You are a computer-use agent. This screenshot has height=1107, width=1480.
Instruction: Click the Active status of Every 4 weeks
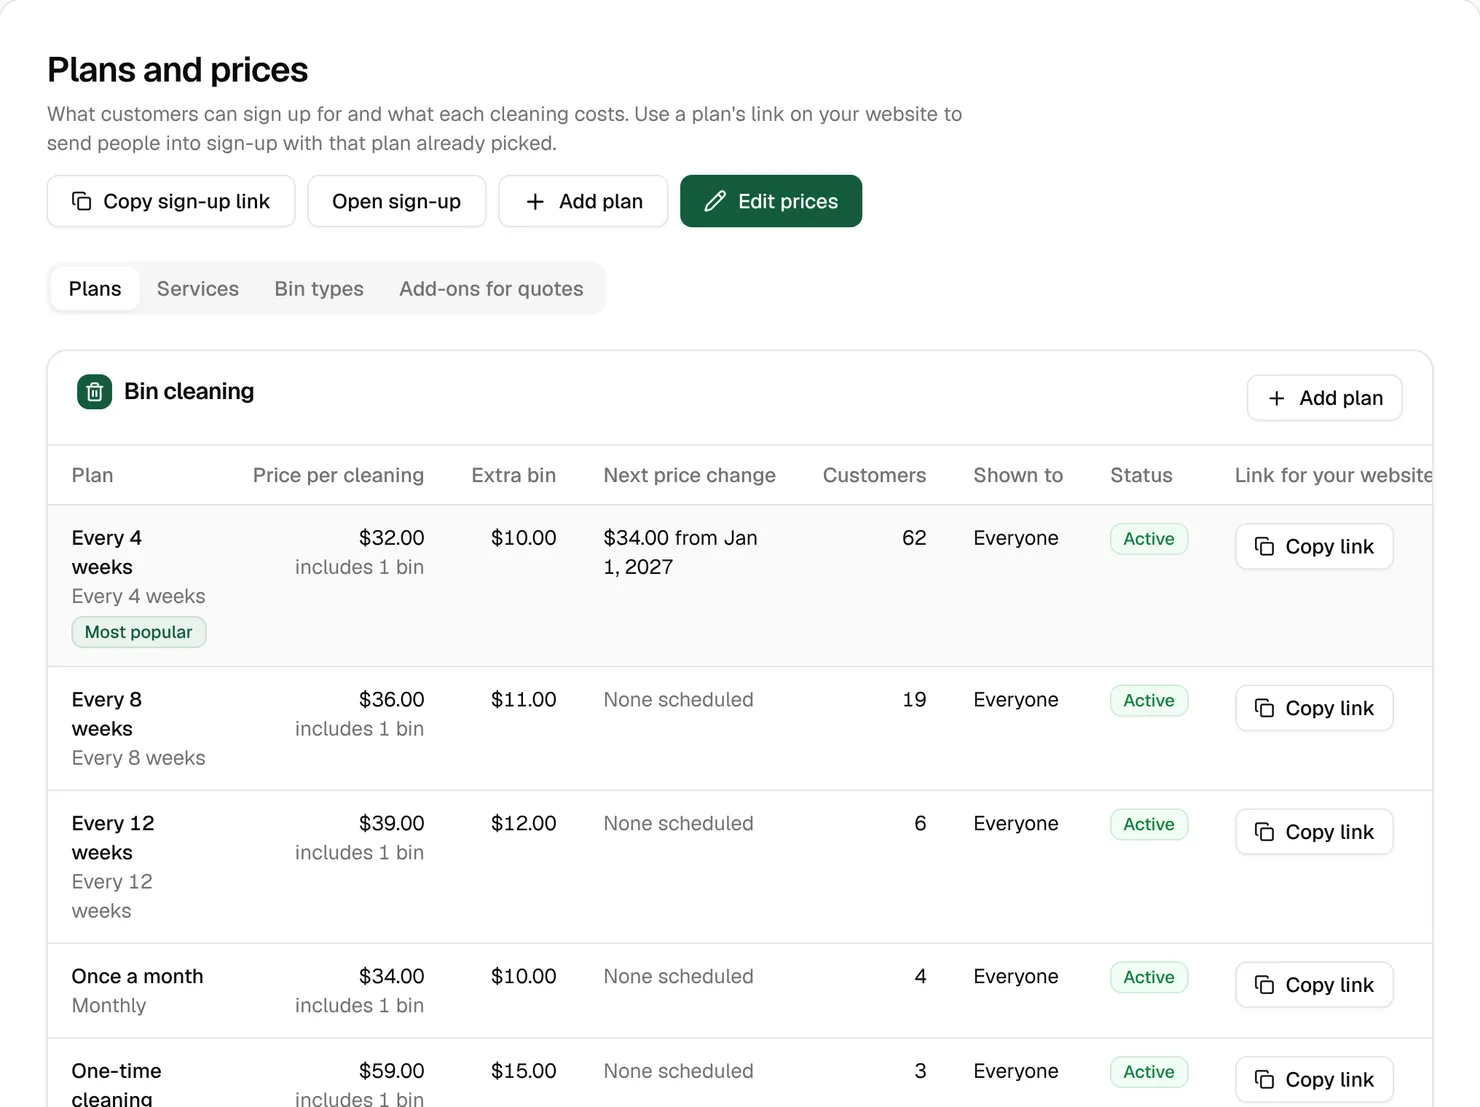pos(1149,539)
